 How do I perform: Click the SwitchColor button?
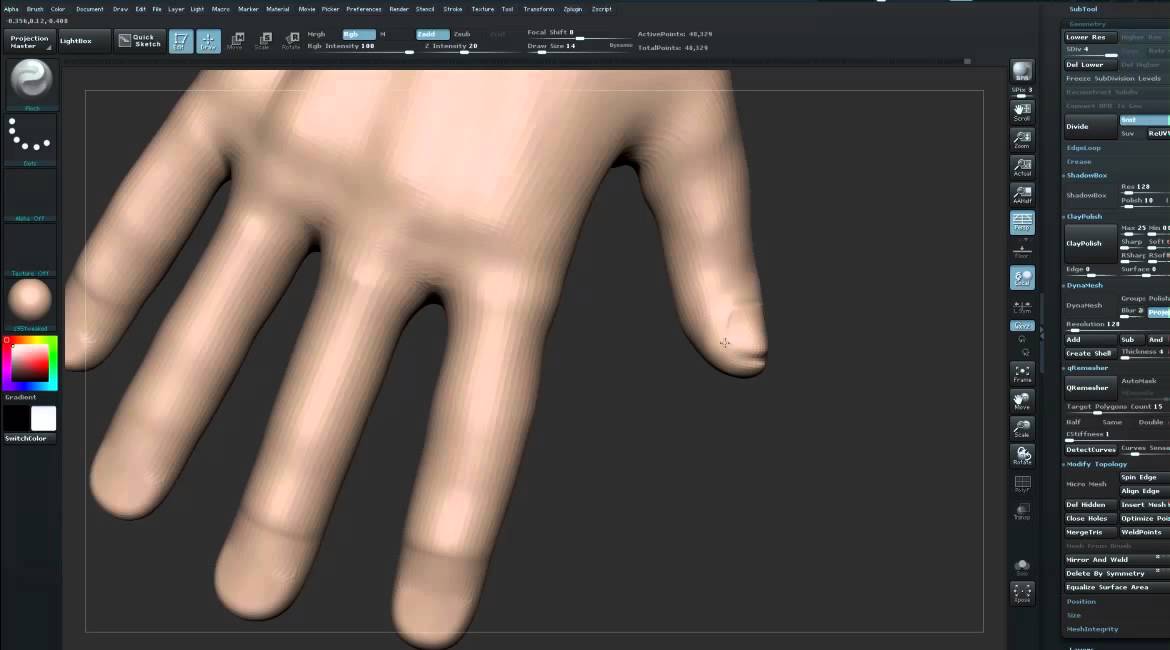(x=30, y=439)
